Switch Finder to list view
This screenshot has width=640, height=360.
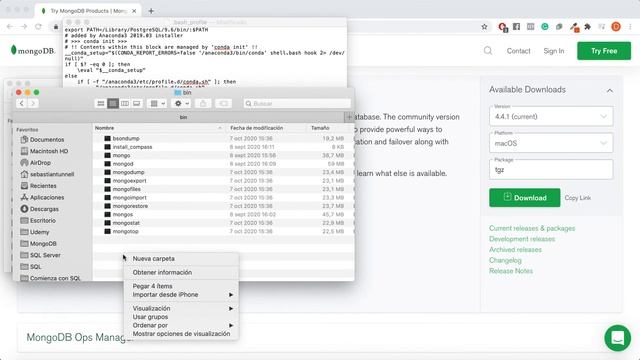[113, 103]
